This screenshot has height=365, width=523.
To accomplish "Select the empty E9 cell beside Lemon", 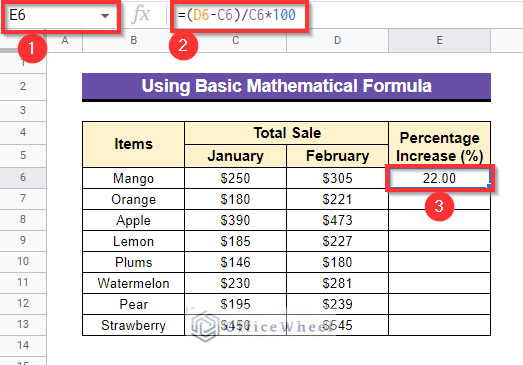I will pyautogui.click(x=439, y=241).
